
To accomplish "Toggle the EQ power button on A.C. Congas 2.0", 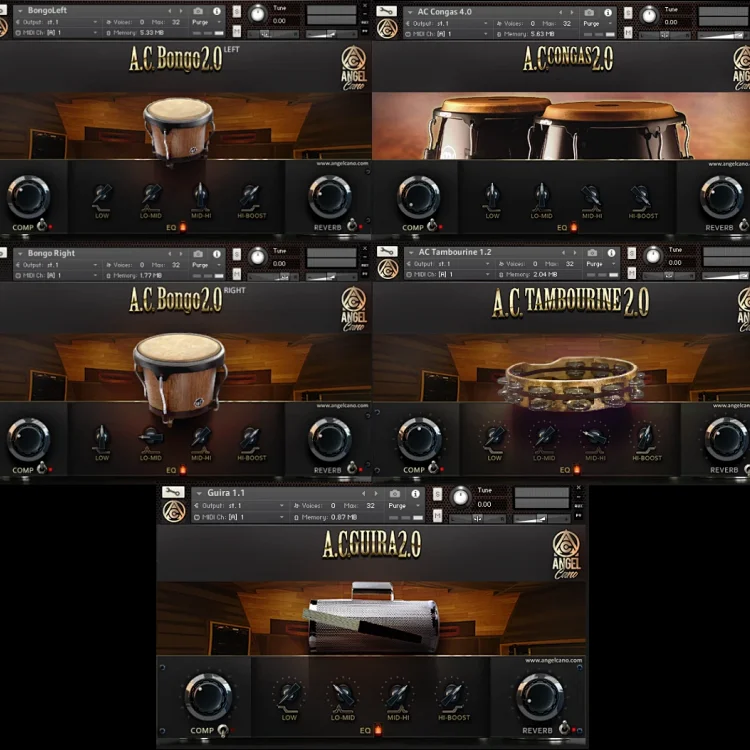I will (574, 227).
